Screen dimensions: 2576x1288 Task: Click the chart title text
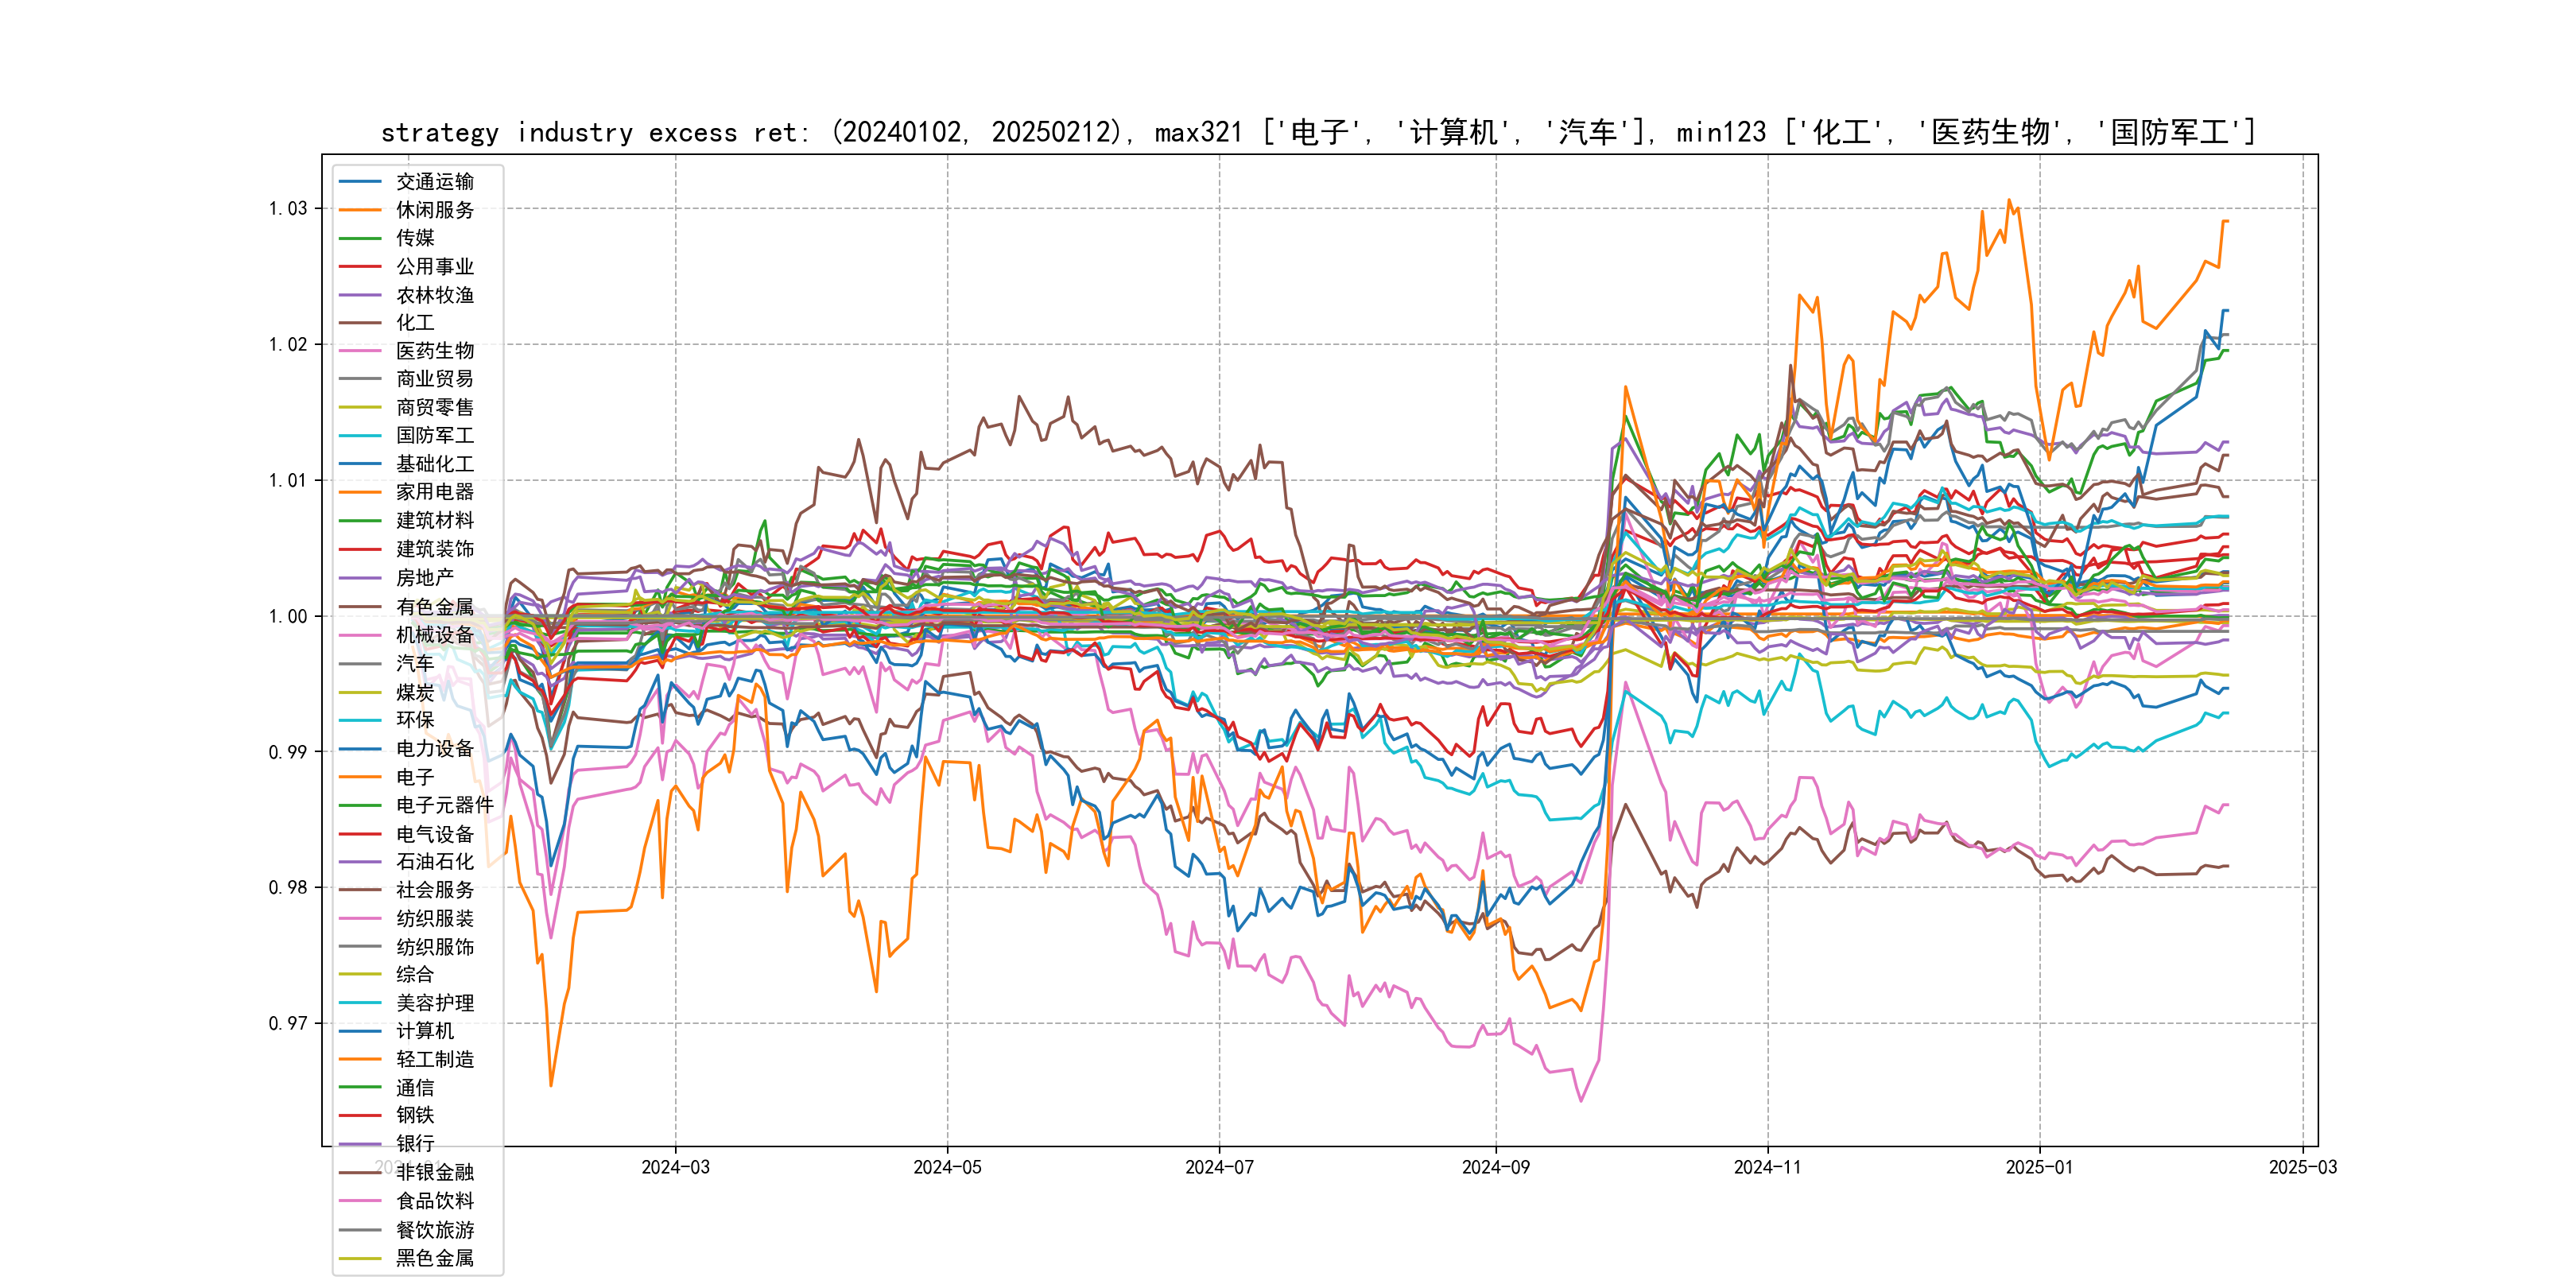tap(1318, 132)
